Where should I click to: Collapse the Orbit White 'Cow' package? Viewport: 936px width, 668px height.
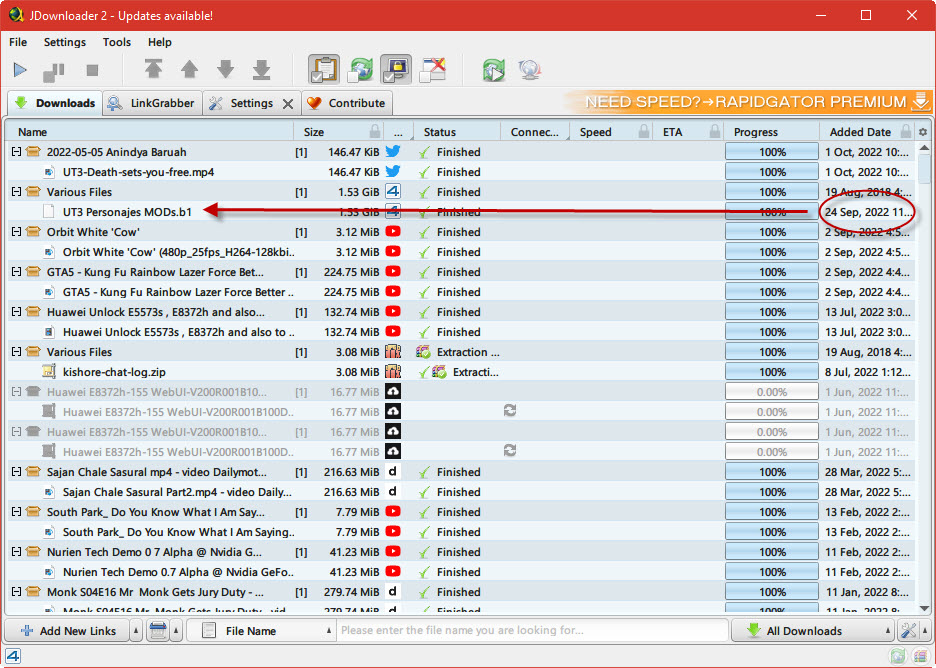[x=16, y=232]
